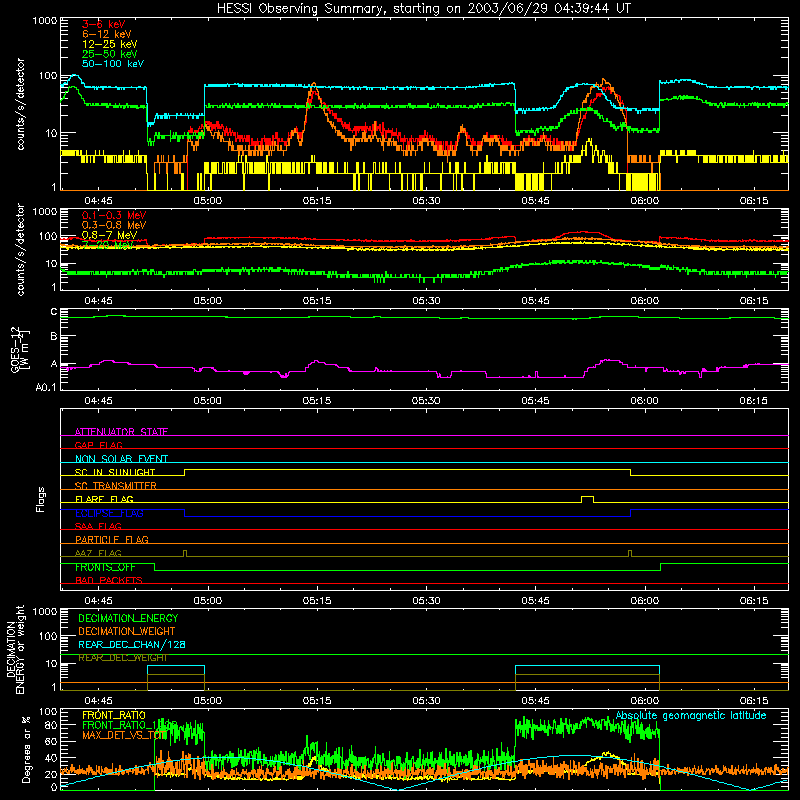This screenshot has width=800, height=800.
Task: Click the GOES-12 axis label
Action: coord(21,349)
